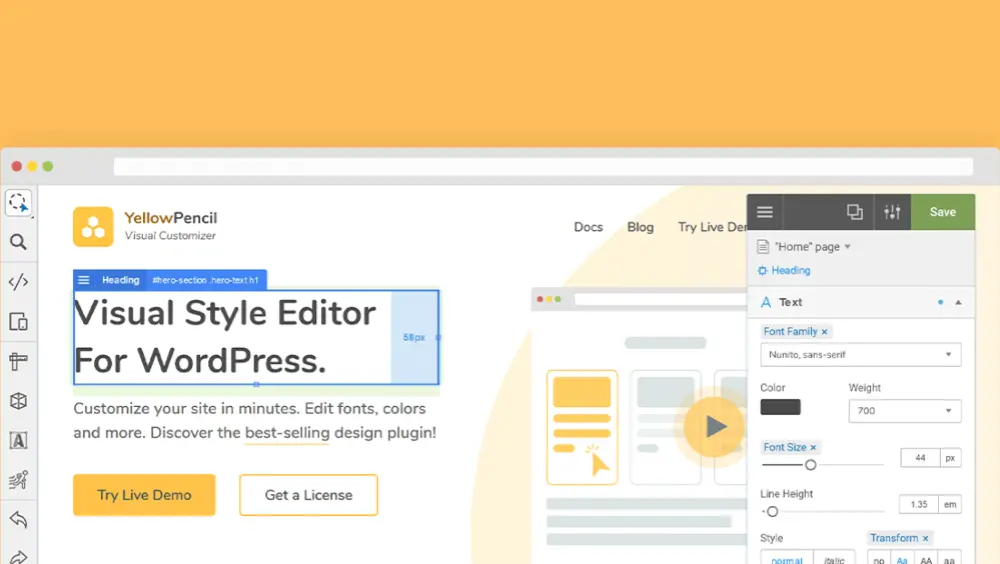Click the Heading target icon in panel

[762, 271]
